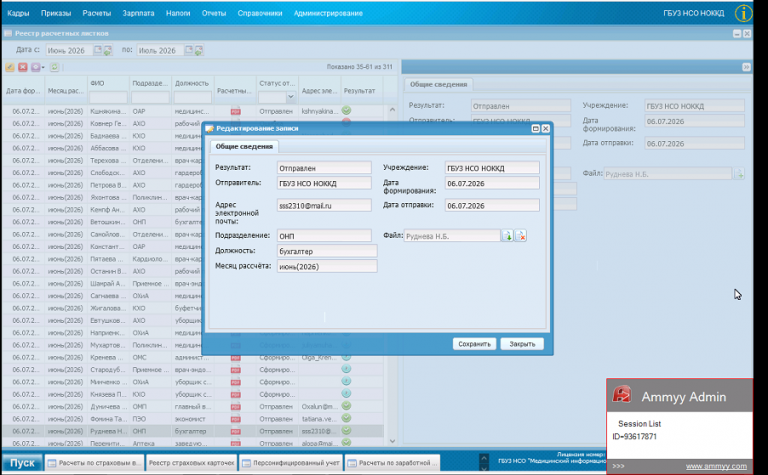Click the Сохранить button
Image resolution: width=768 pixels, height=475 pixels.
(474, 344)
